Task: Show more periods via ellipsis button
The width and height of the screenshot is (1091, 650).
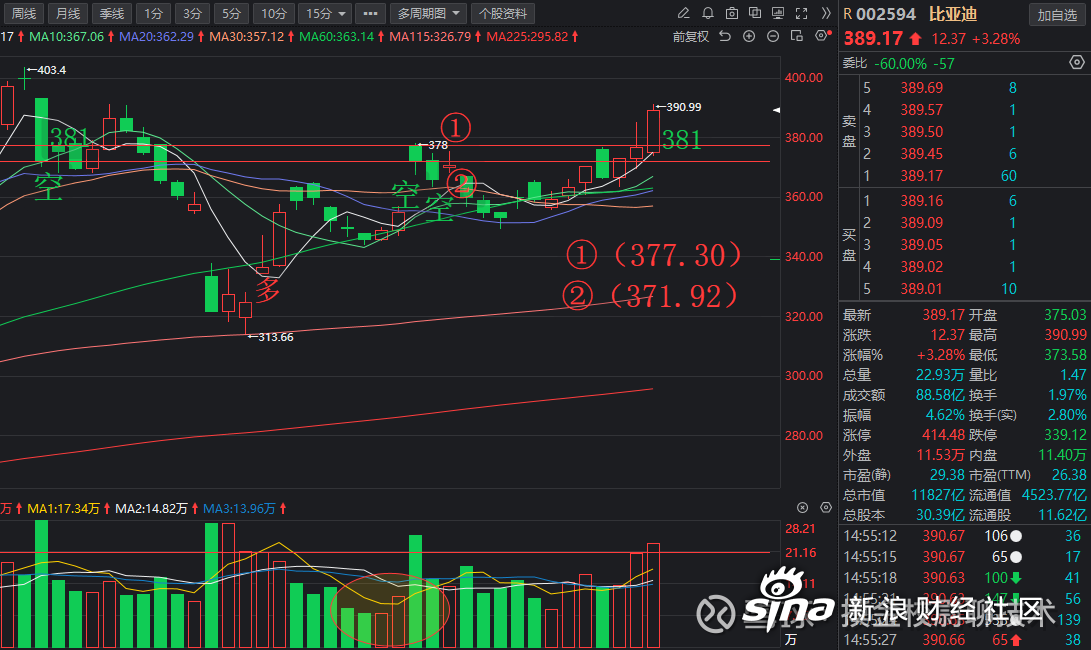Action: tap(370, 13)
